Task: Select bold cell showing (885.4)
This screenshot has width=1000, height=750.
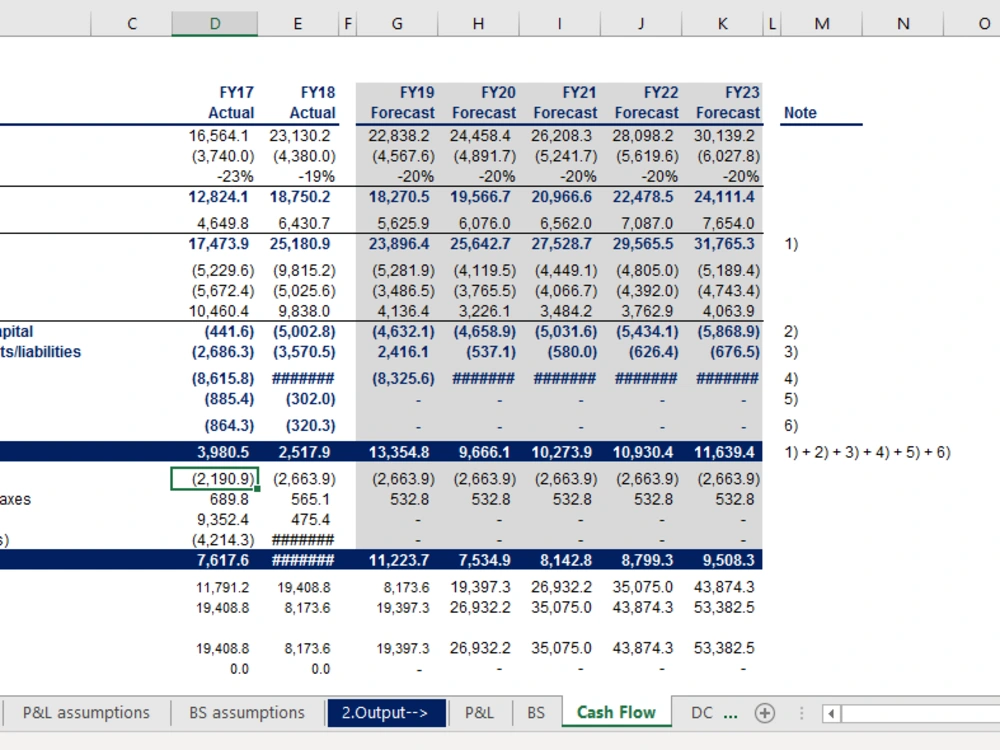Action: [x=229, y=399]
